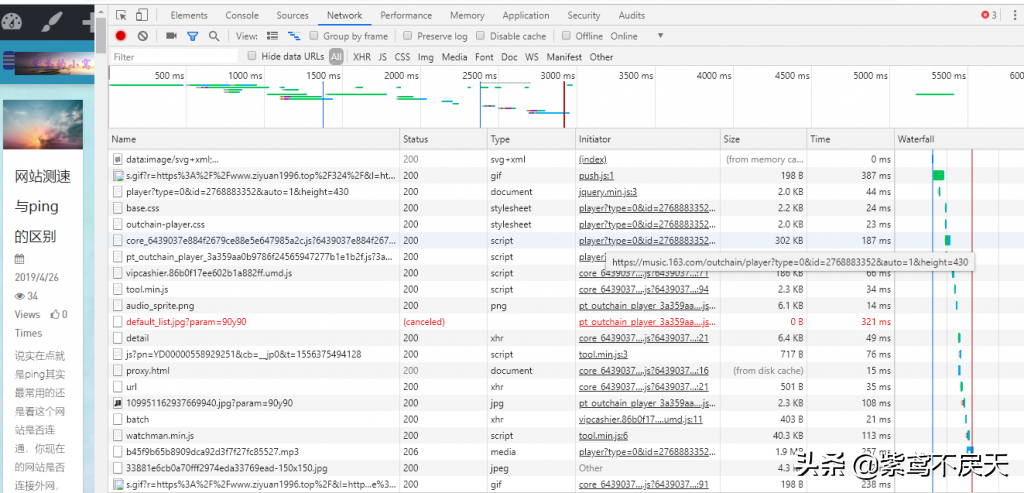Enable the Preserve log checkbox
This screenshot has height=493, width=1024.
408,36
